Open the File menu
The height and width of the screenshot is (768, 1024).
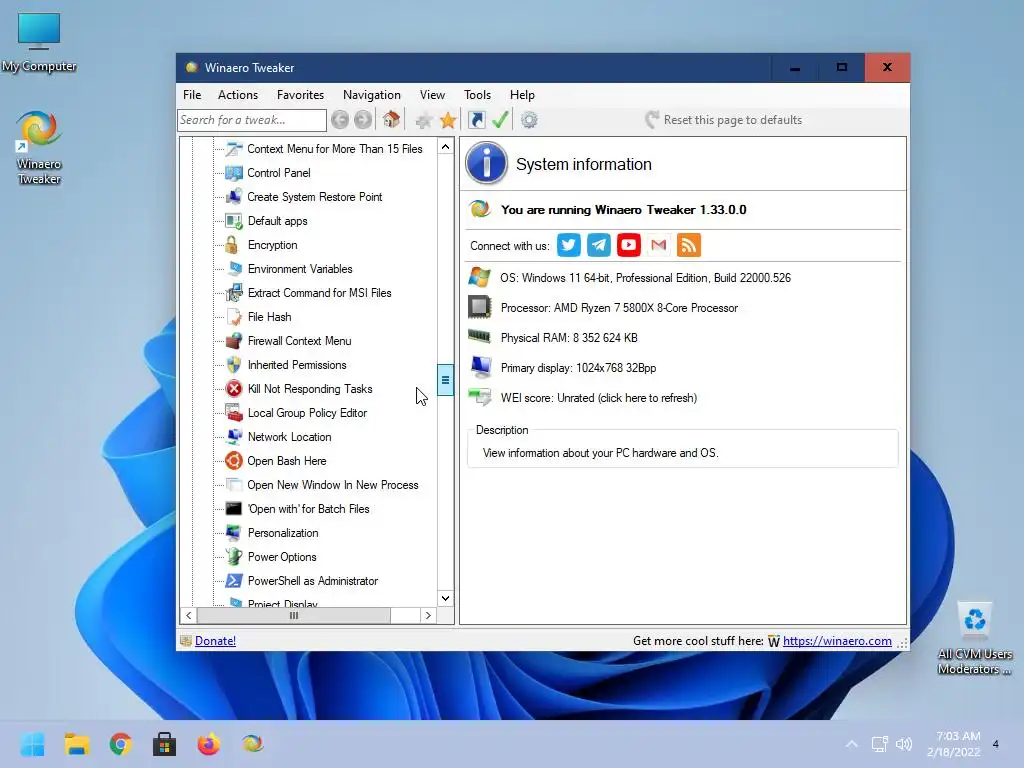click(192, 95)
